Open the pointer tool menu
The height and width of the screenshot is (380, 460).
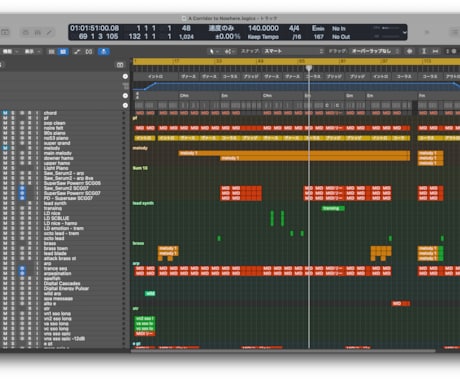(x=213, y=51)
